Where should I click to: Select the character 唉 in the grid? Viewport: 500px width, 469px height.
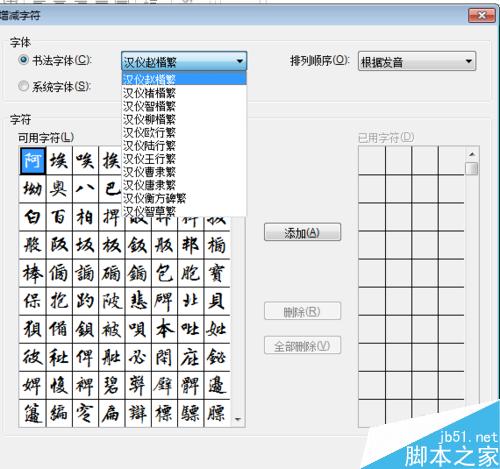[85, 161]
